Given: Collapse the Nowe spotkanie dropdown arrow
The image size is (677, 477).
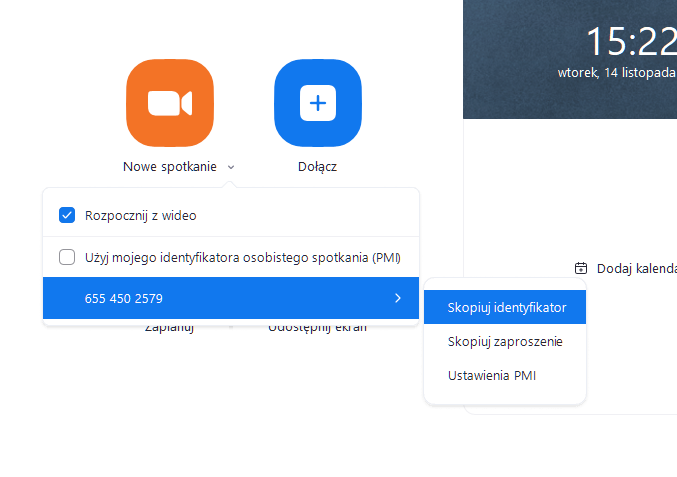Looking at the screenshot, I should click(x=231, y=167).
